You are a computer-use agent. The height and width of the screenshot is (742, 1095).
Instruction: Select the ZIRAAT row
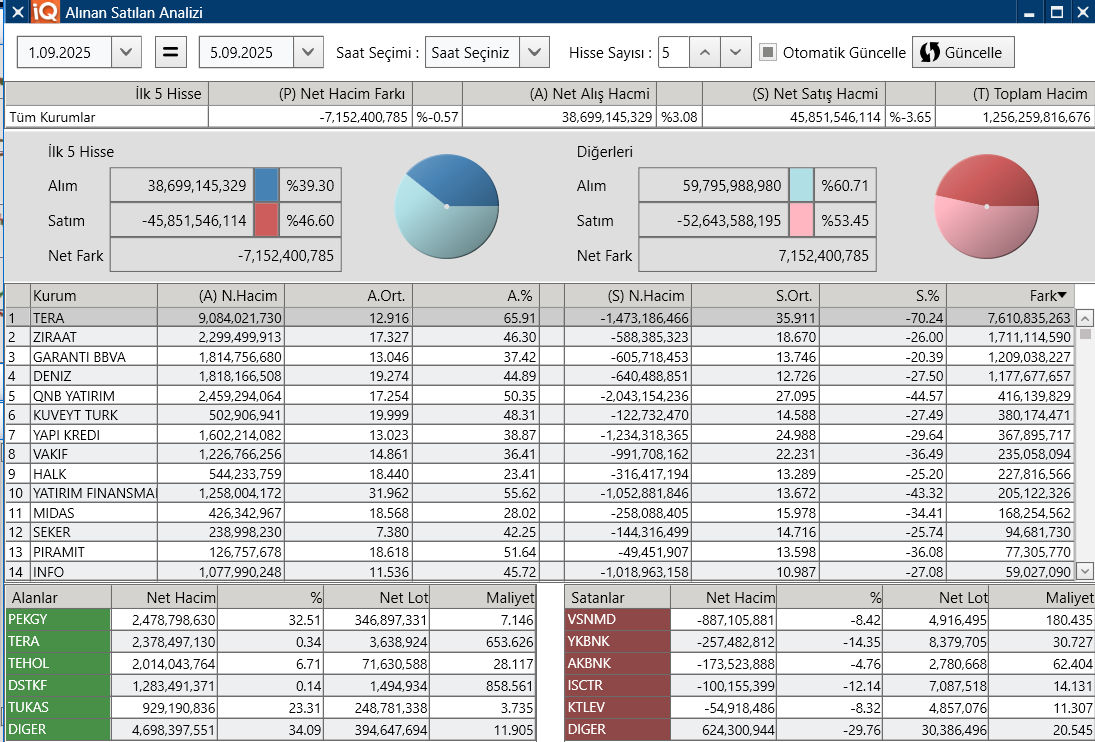pyautogui.click(x=541, y=337)
